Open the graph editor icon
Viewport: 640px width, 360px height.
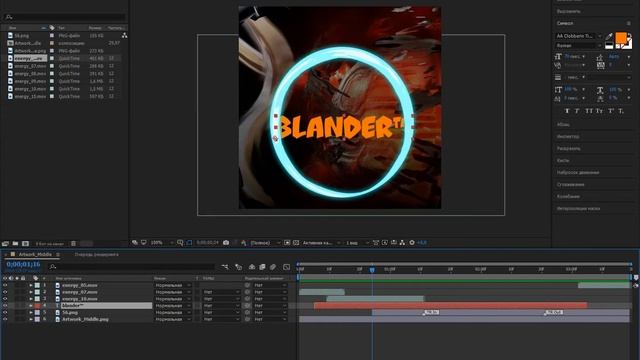[287, 267]
